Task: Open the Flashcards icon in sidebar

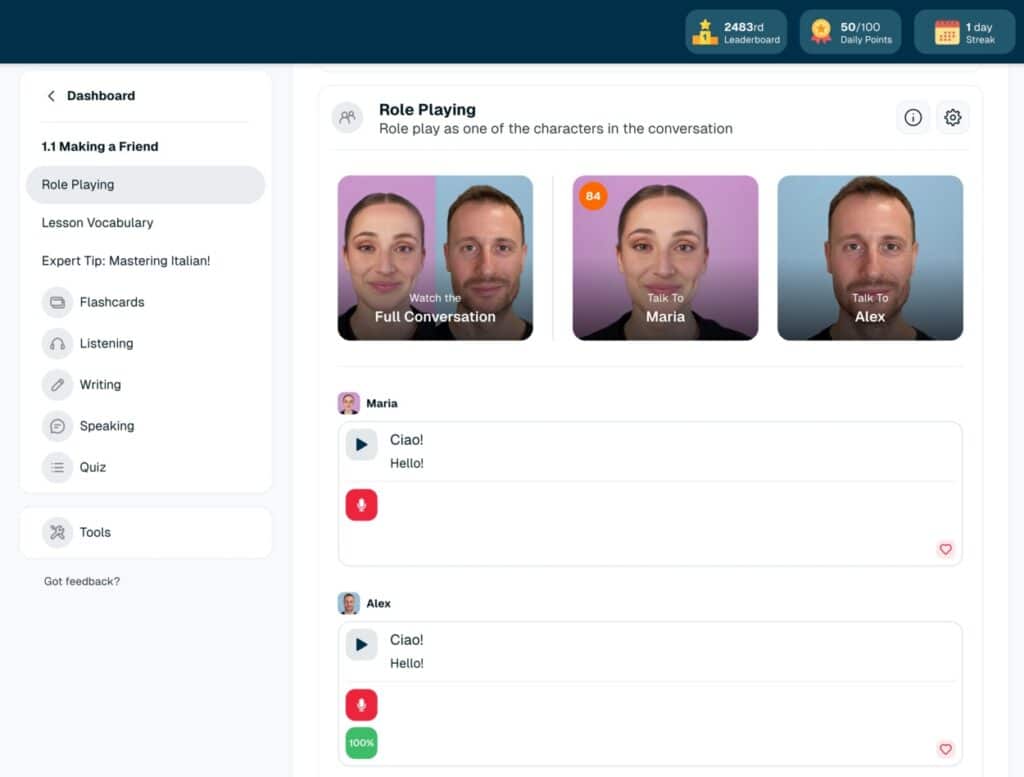Action: coord(58,302)
